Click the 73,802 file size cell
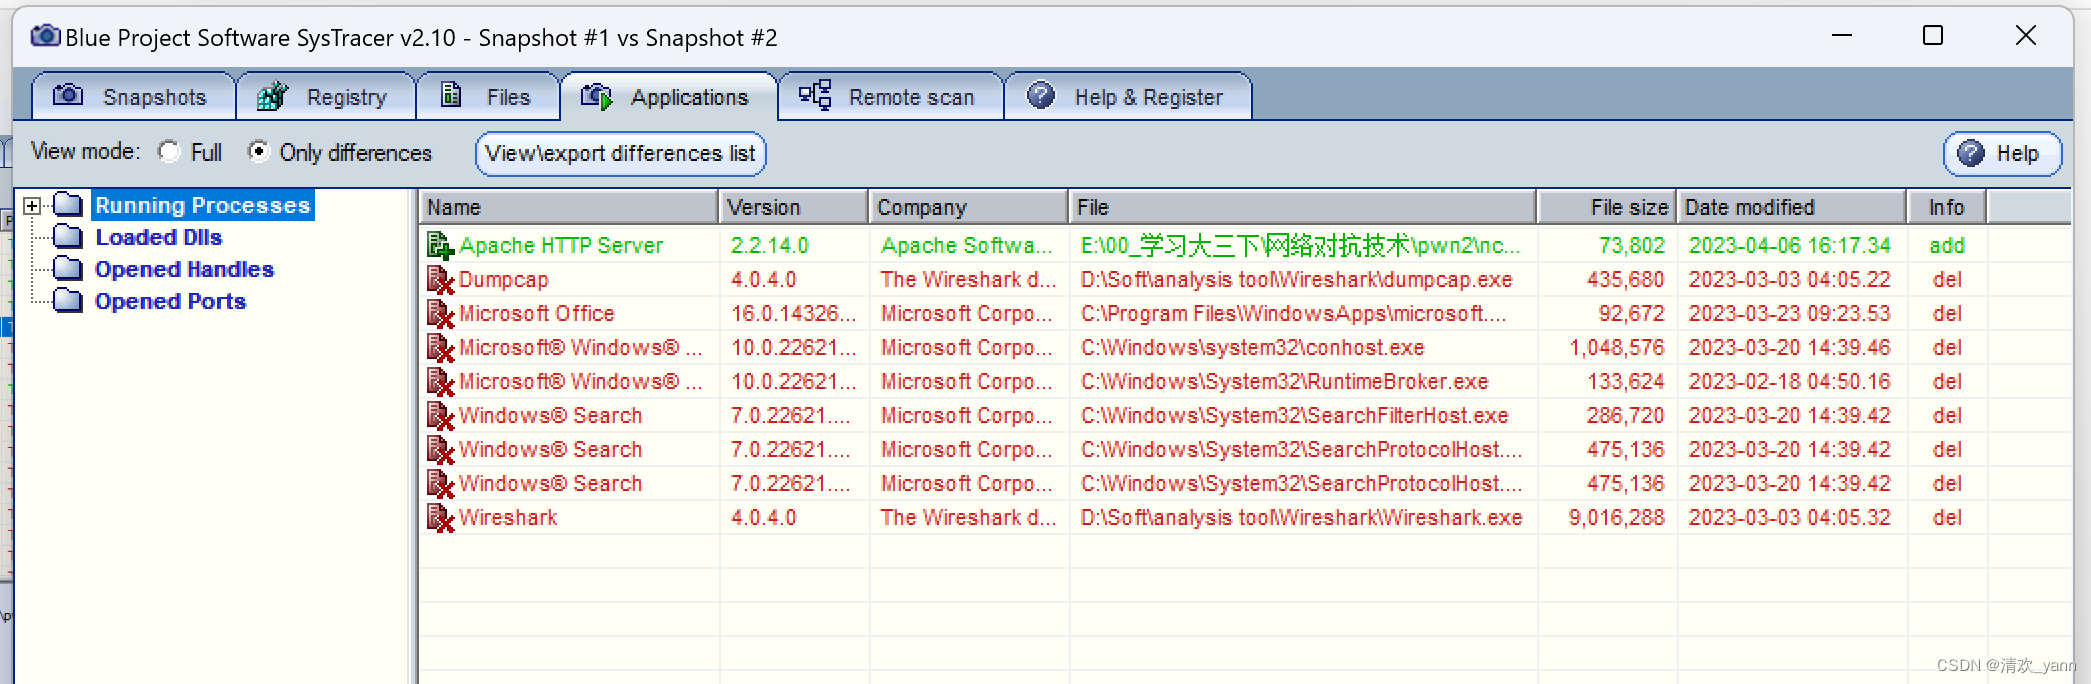This screenshot has width=2091, height=684. [1631, 245]
